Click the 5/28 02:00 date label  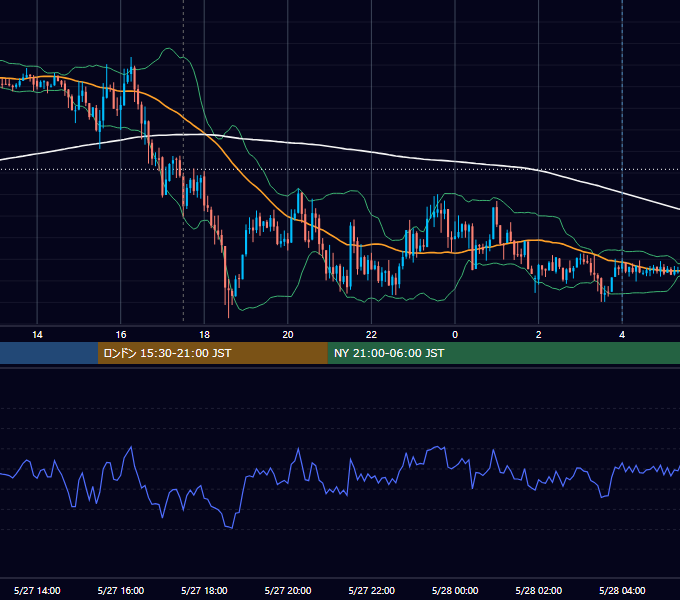coord(539,590)
